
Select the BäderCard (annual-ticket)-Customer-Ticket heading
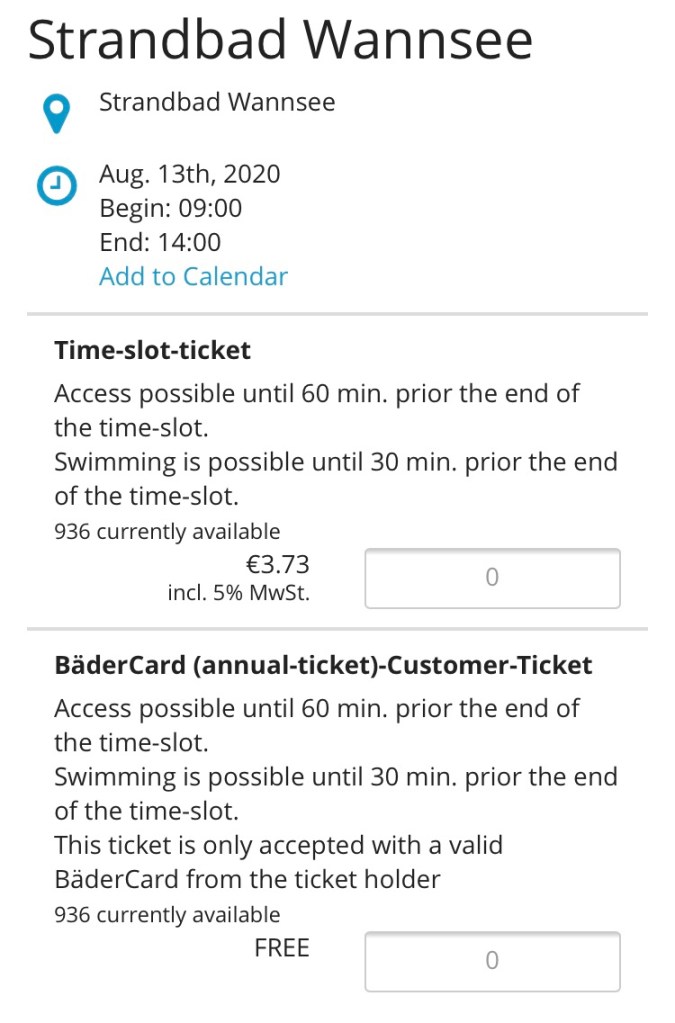point(323,665)
